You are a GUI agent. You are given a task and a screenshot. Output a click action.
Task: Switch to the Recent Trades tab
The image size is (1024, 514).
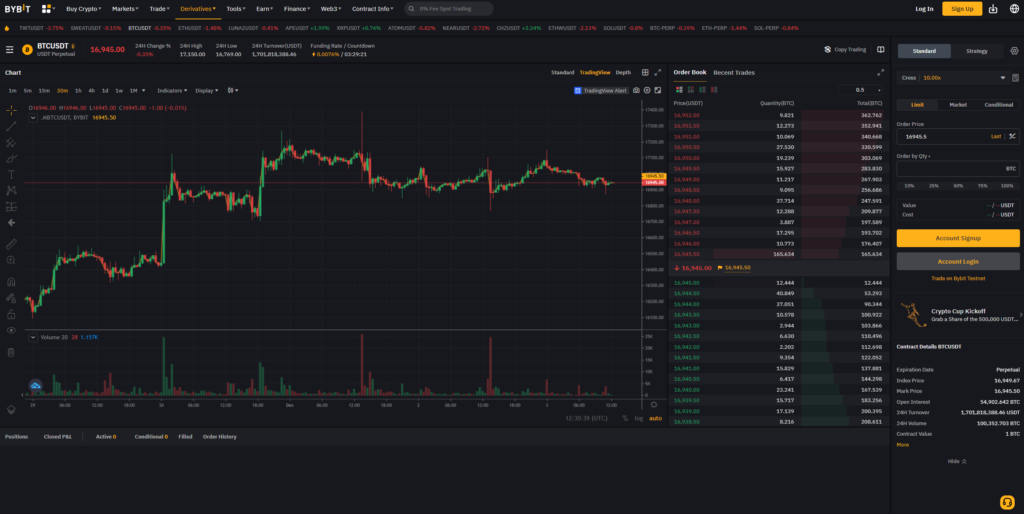[x=733, y=72]
